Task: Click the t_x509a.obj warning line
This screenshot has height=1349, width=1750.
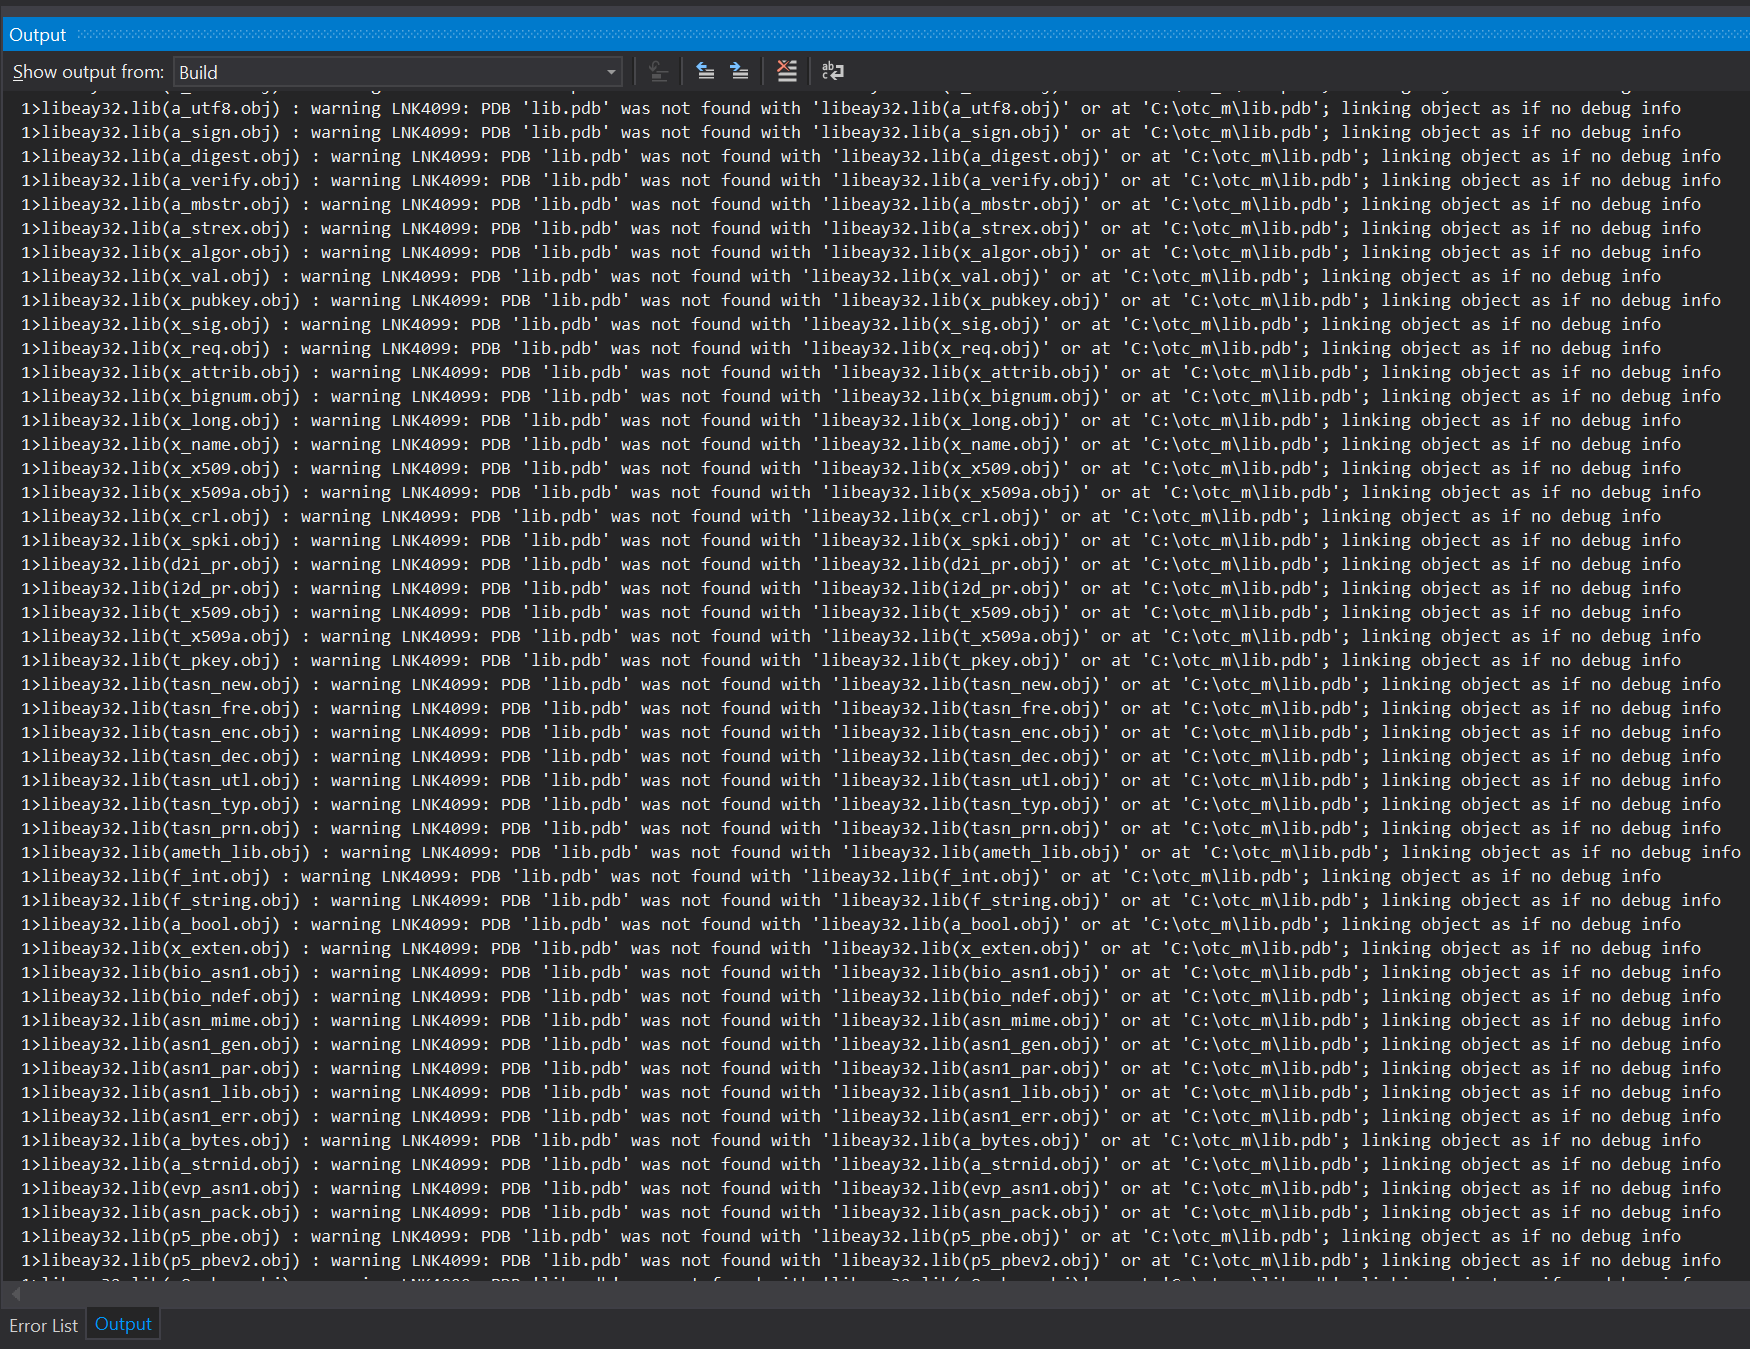Action: click(861, 636)
